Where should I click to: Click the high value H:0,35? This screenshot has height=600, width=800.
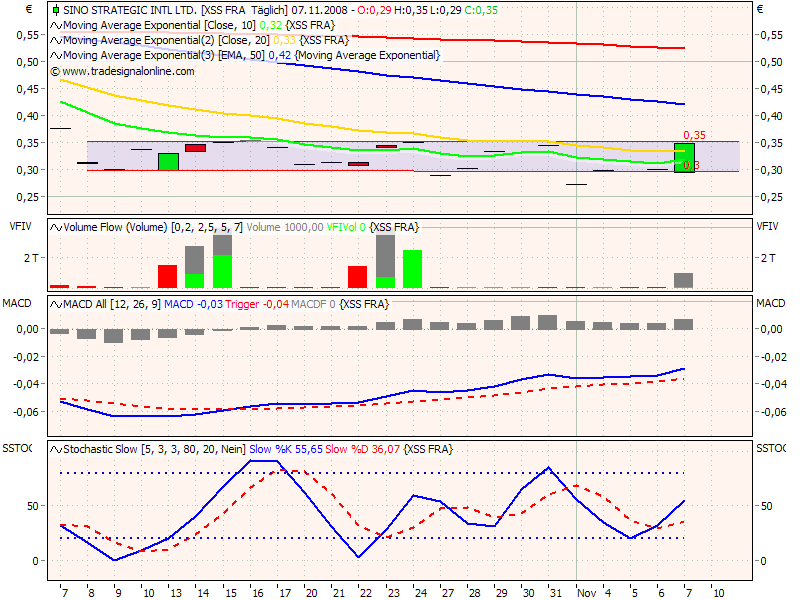[411, 10]
